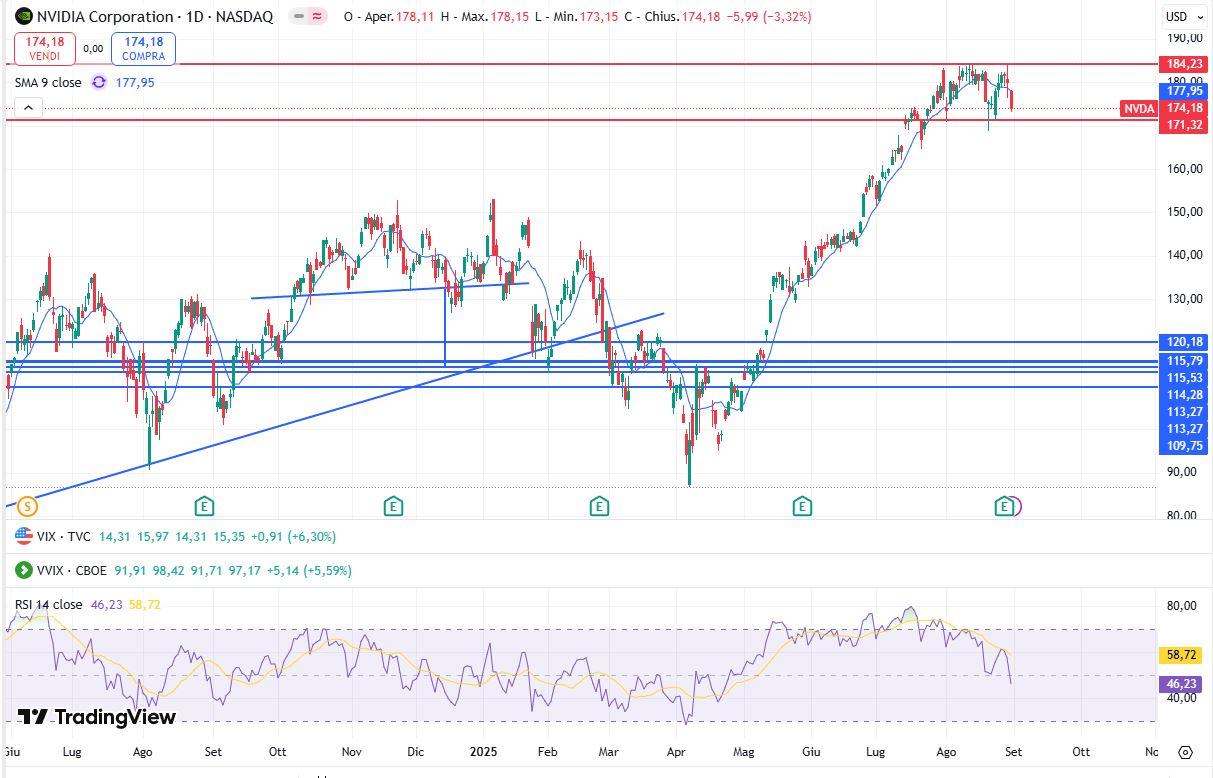Click the earnings E marker between Mag and Giu
This screenshot has height=778, width=1213.
(802, 507)
